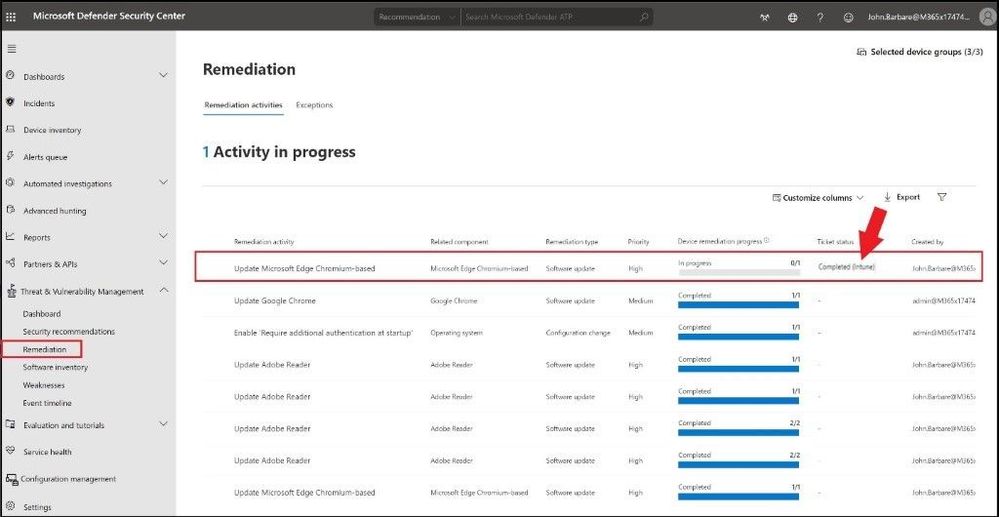The height and width of the screenshot is (517, 999).
Task: Open the app launcher waffle icon
Action: [10, 17]
